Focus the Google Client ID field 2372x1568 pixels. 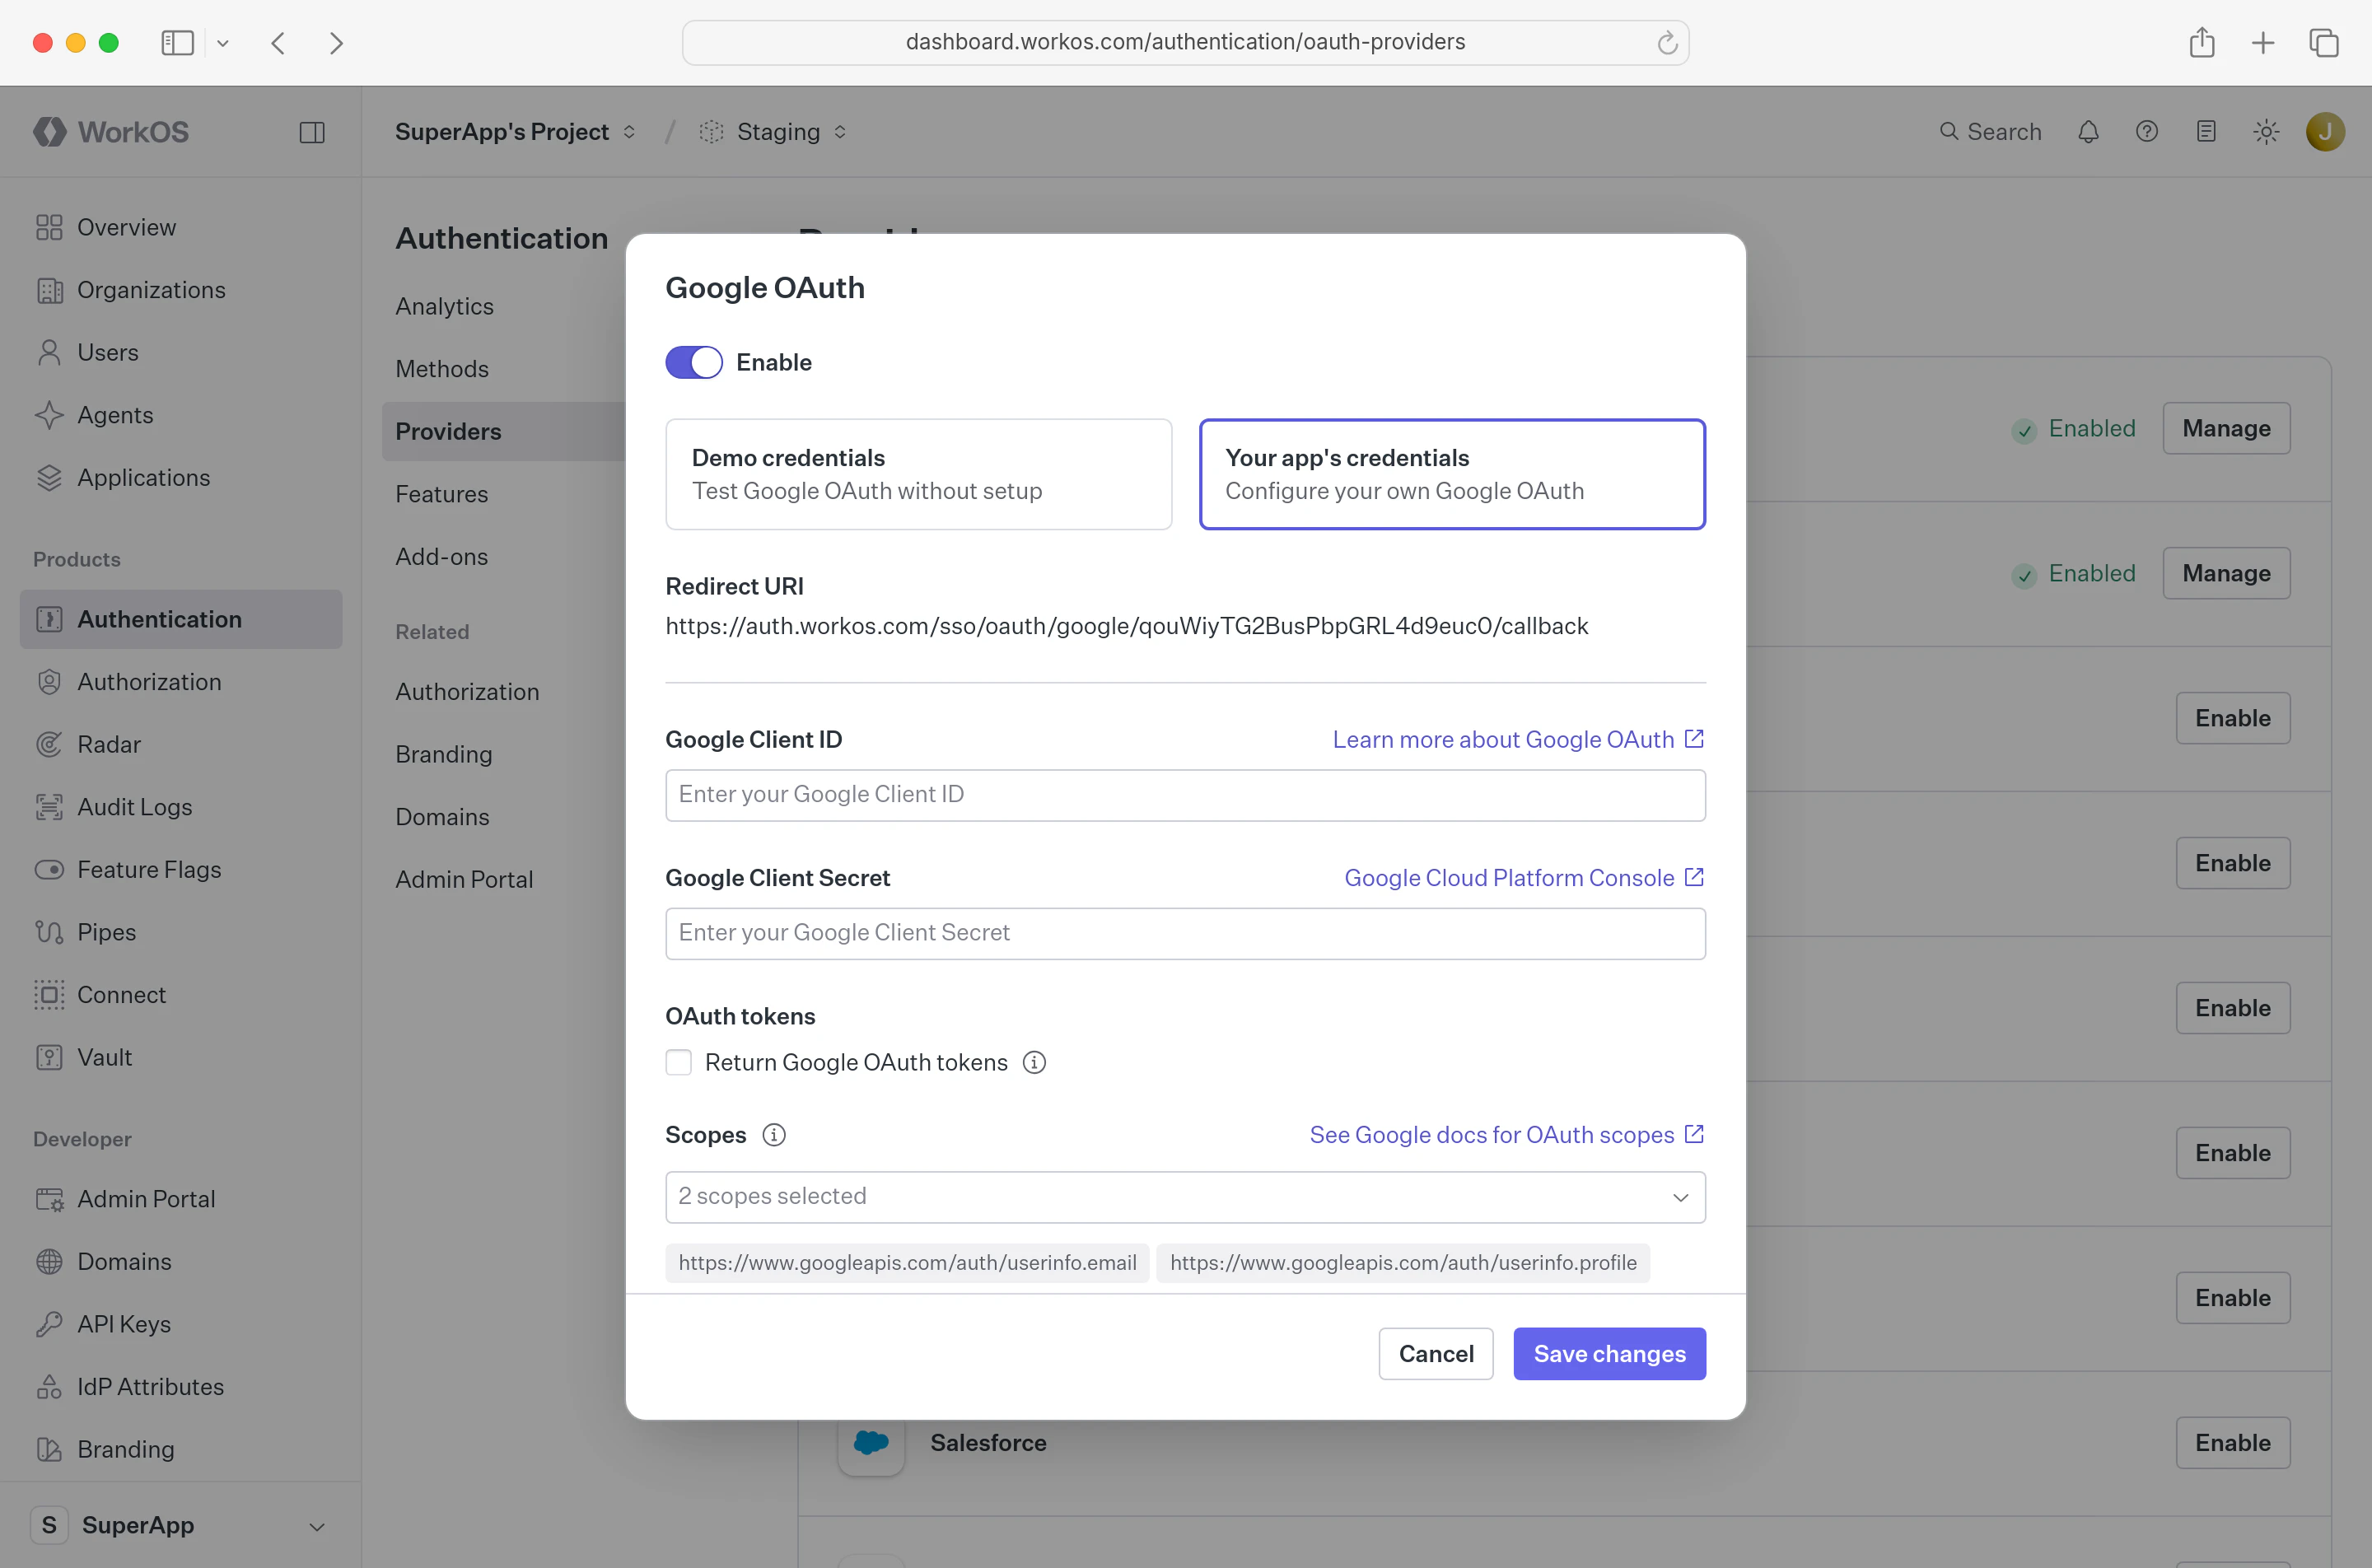pos(1185,795)
